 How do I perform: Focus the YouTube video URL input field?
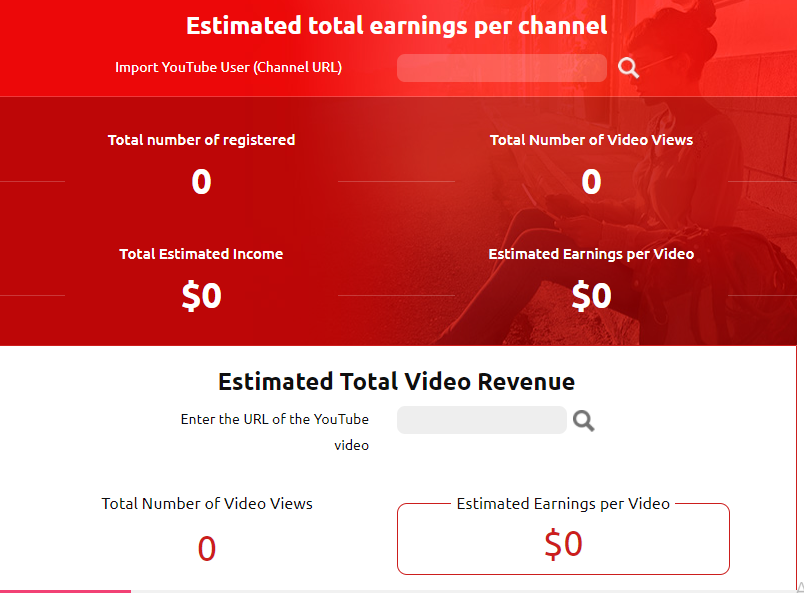point(481,420)
